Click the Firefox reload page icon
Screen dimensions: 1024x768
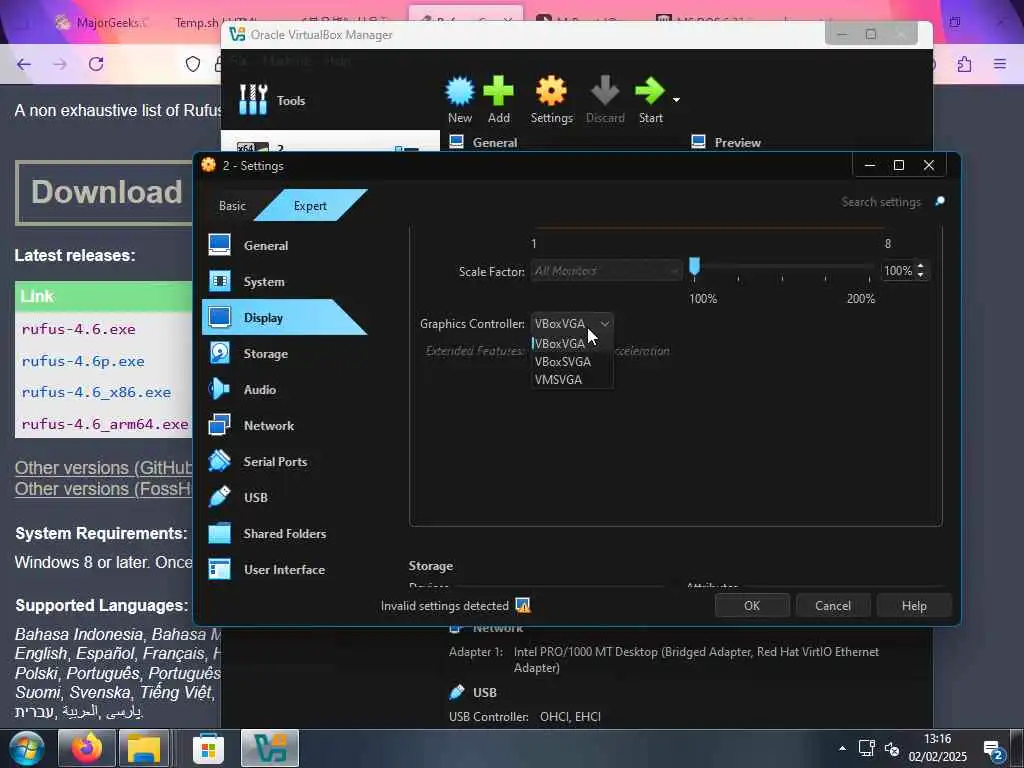(x=96, y=64)
